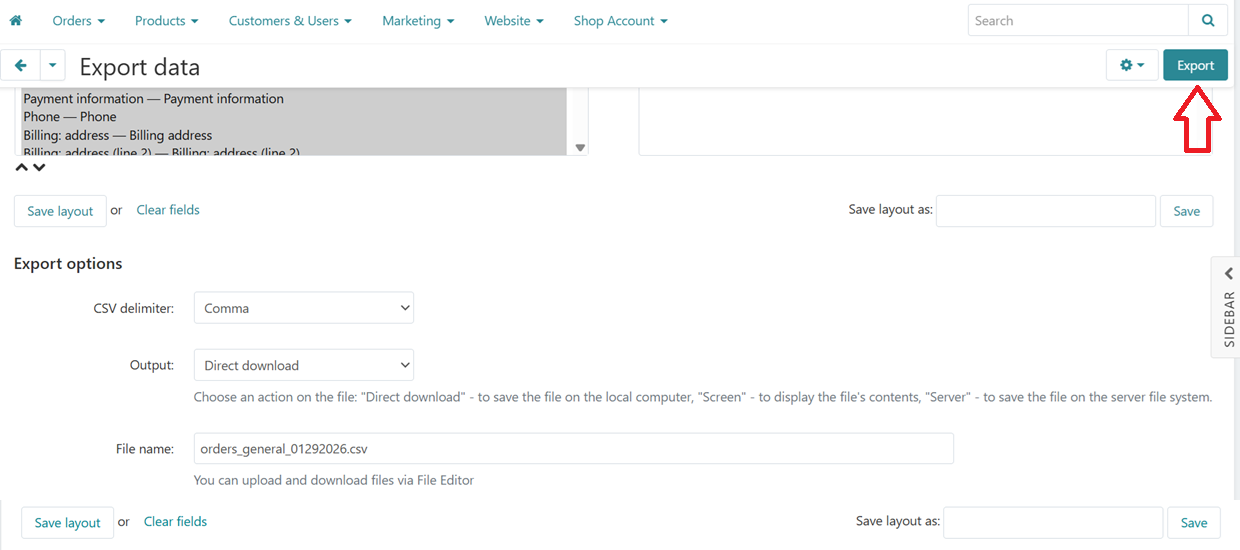Click the search magnifier icon button
1240x550 pixels.
coord(1208,20)
